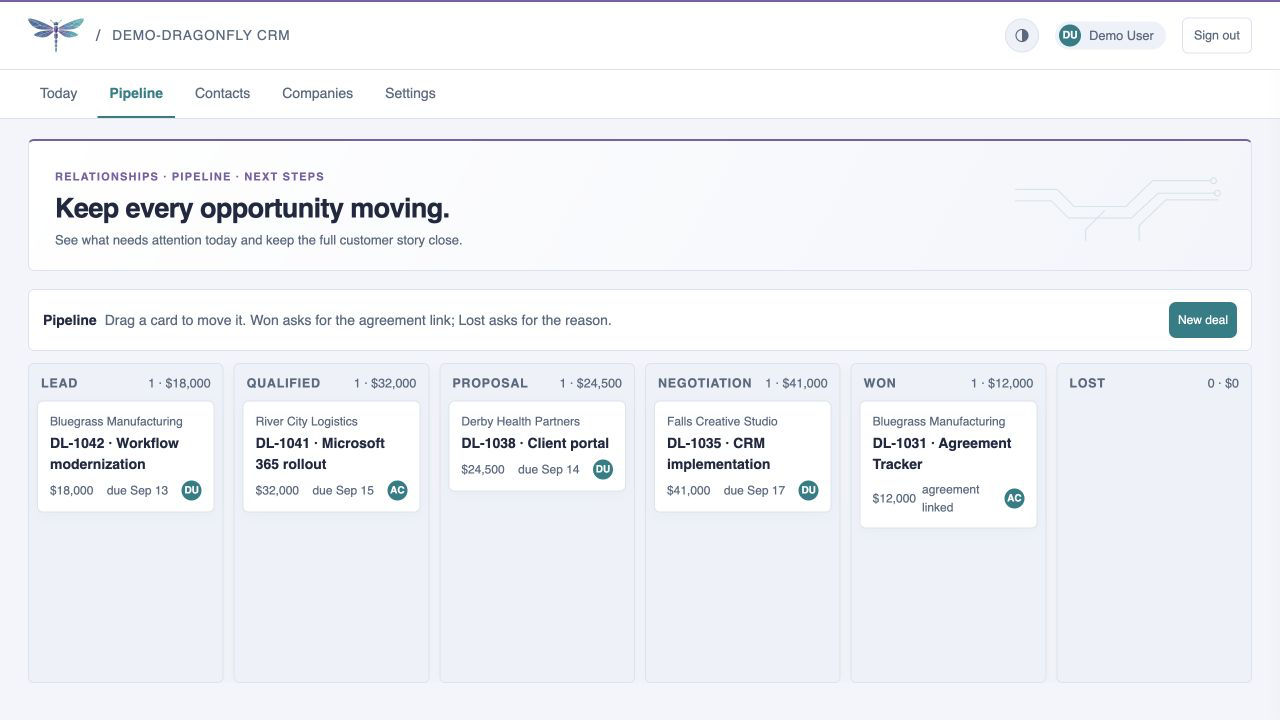Create a New deal
Image resolution: width=1280 pixels, height=720 pixels.
point(1202,320)
